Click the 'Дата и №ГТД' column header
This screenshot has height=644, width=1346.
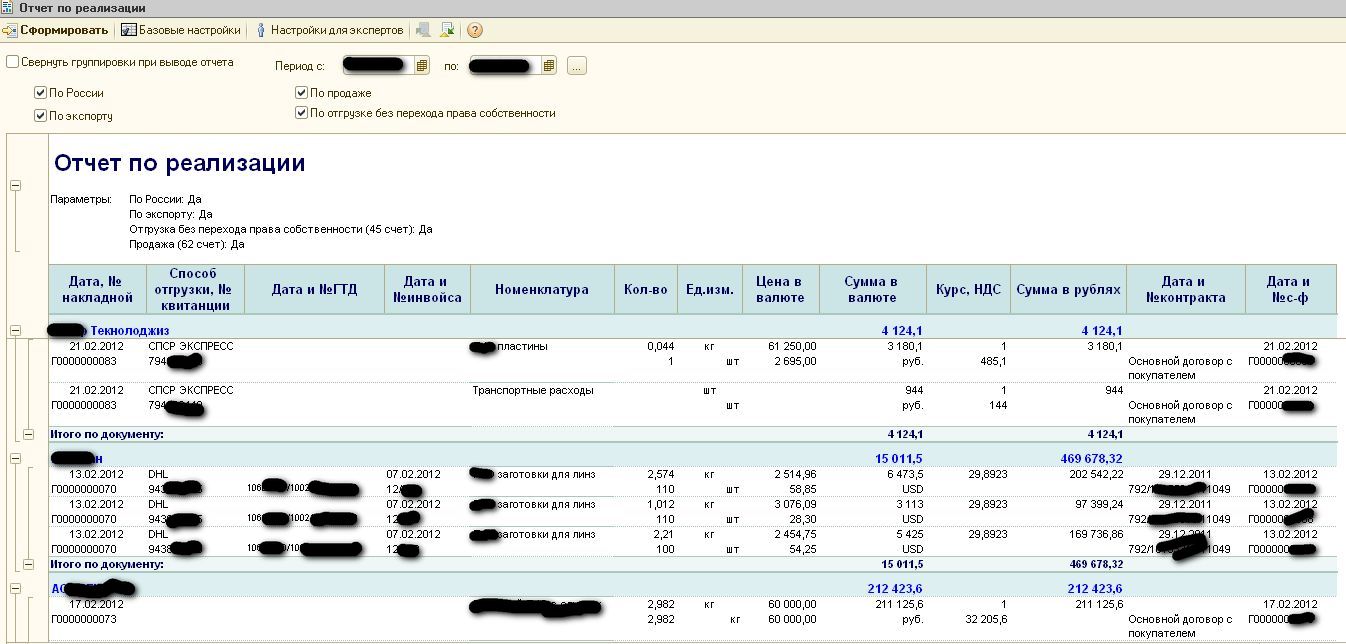(314, 290)
